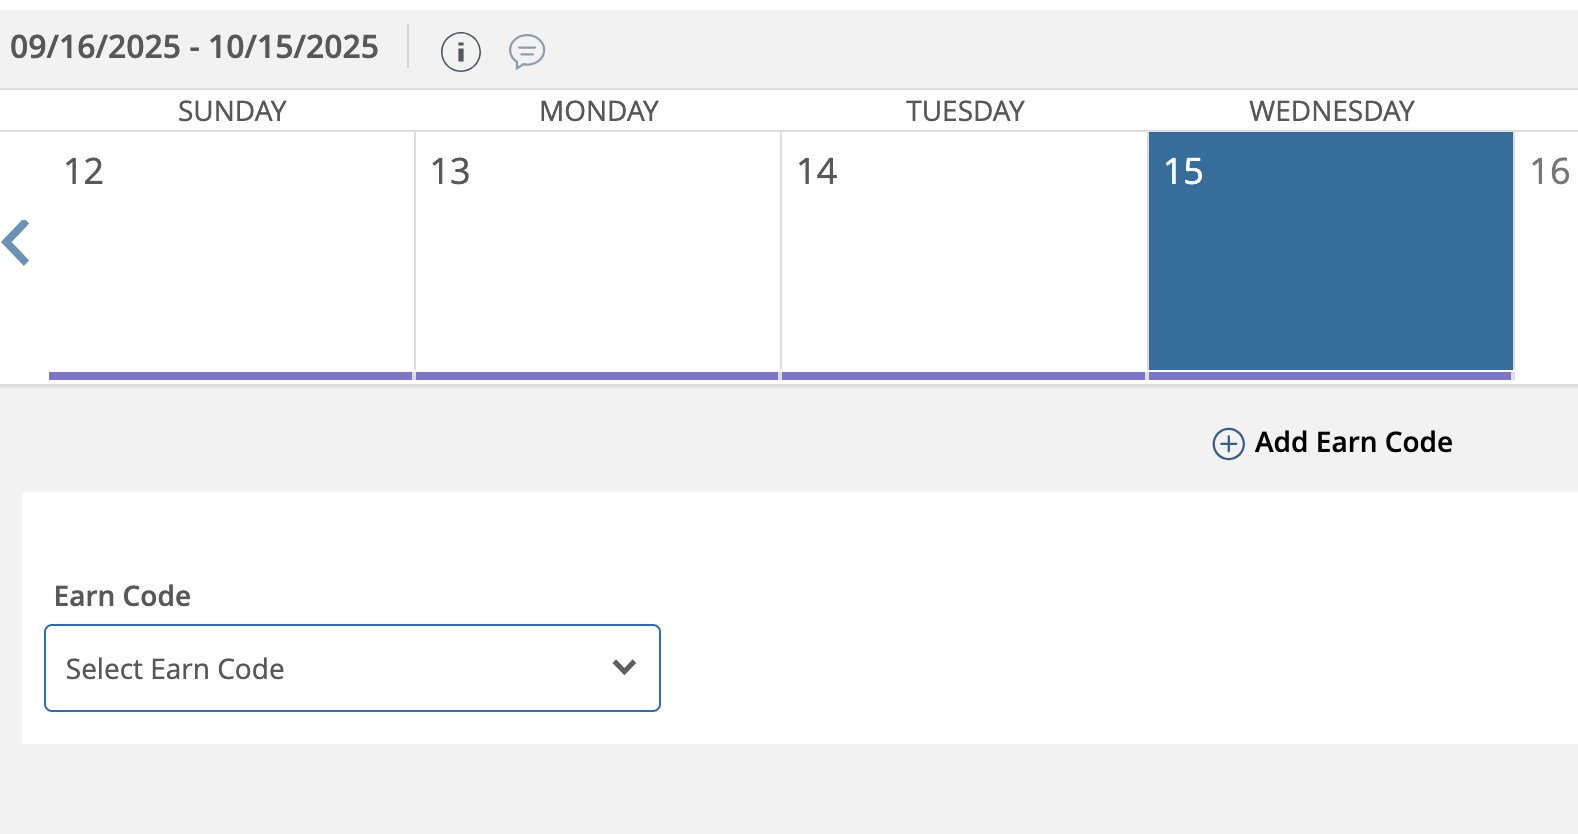Click the purple bar under day 13
Screen dimensions: 1578x834
597,376
